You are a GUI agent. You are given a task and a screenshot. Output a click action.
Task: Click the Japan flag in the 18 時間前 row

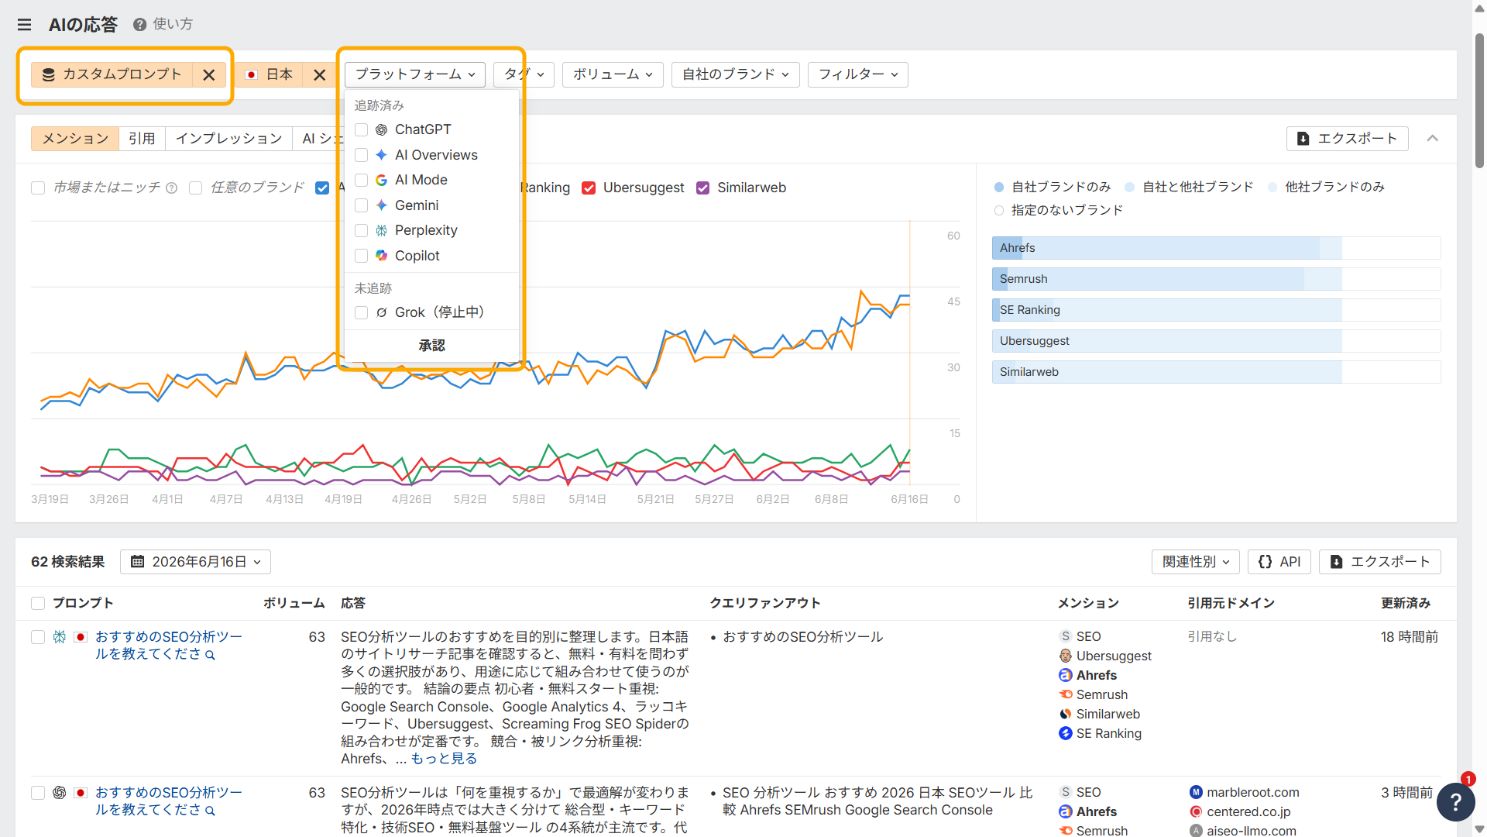pos(81,636)
